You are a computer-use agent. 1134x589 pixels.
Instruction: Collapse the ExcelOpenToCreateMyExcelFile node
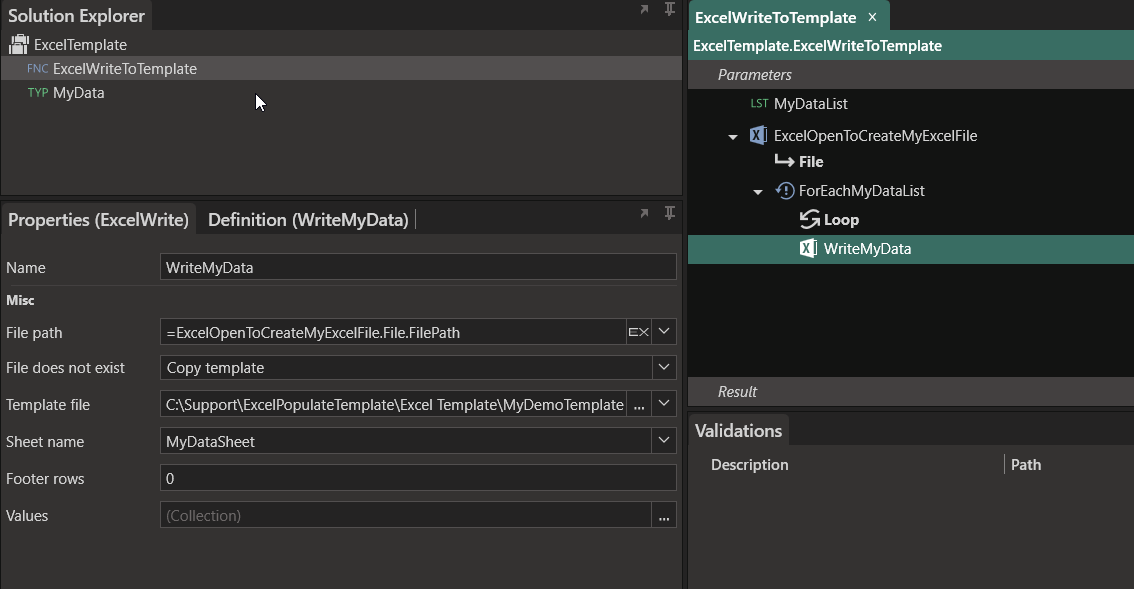click(x=733, y=137)
